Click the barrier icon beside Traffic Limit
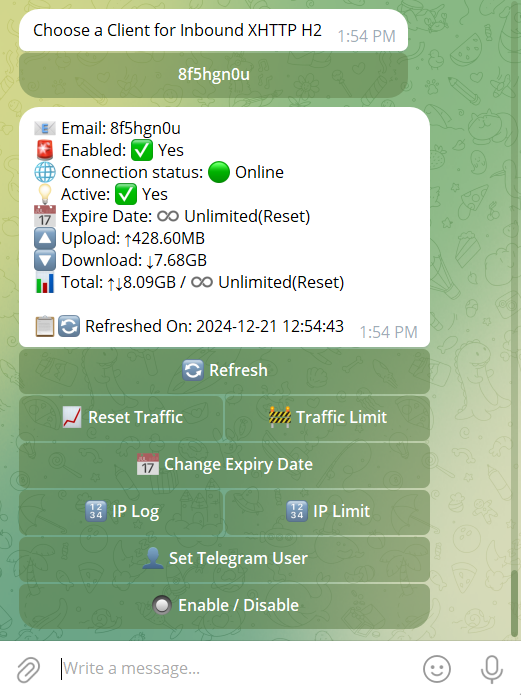The width and height of the screenshot is (521, 695). point(280,417)
